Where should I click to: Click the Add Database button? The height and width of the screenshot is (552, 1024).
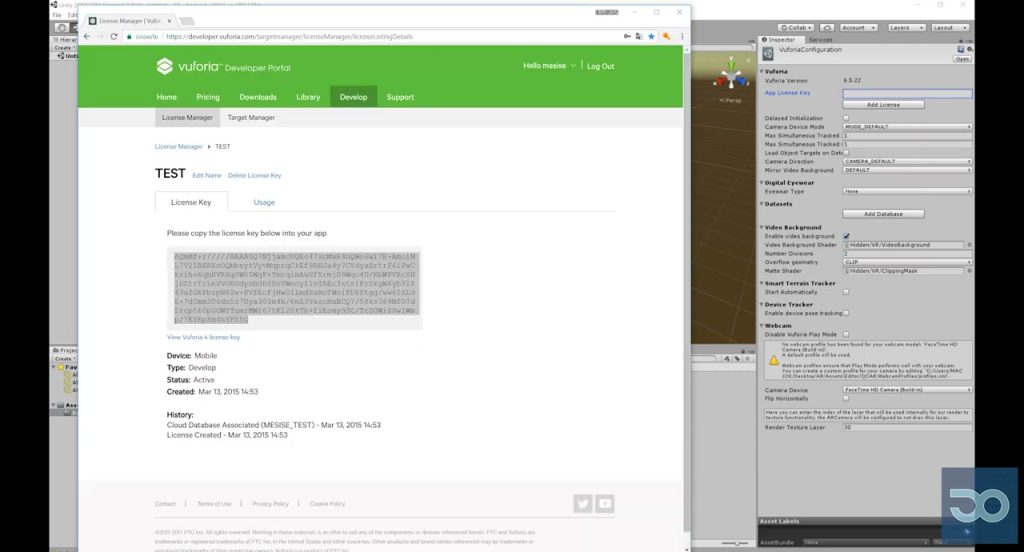click(x=883, y=214)
